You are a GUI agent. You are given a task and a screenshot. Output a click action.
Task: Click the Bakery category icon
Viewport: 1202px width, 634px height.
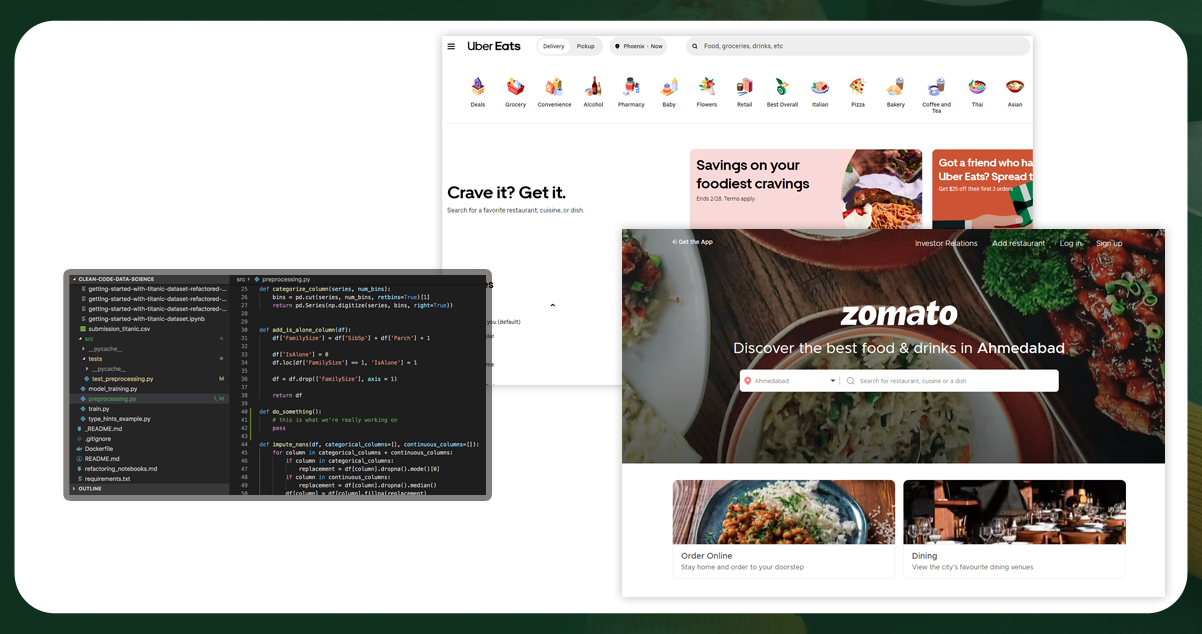pos(895,90)
